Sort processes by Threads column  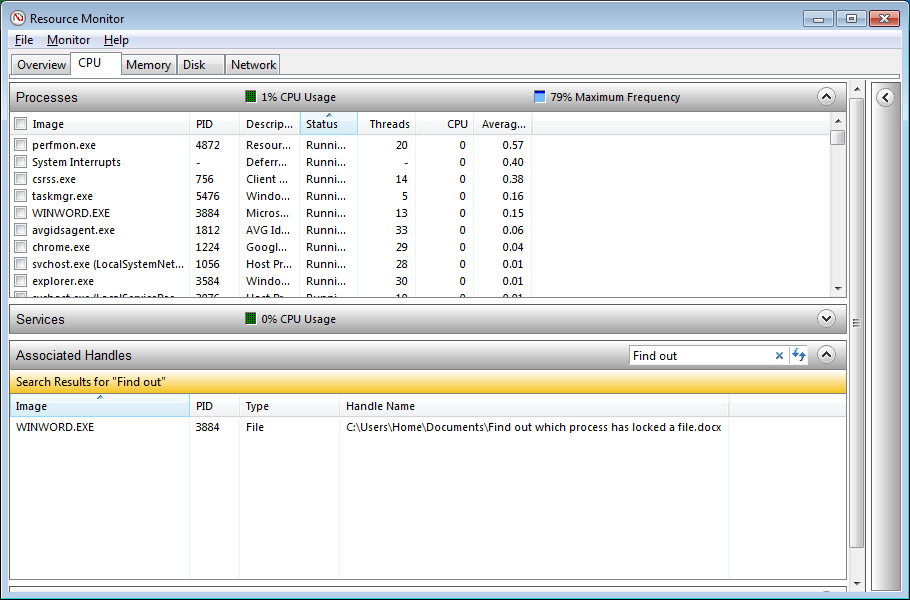389,124
